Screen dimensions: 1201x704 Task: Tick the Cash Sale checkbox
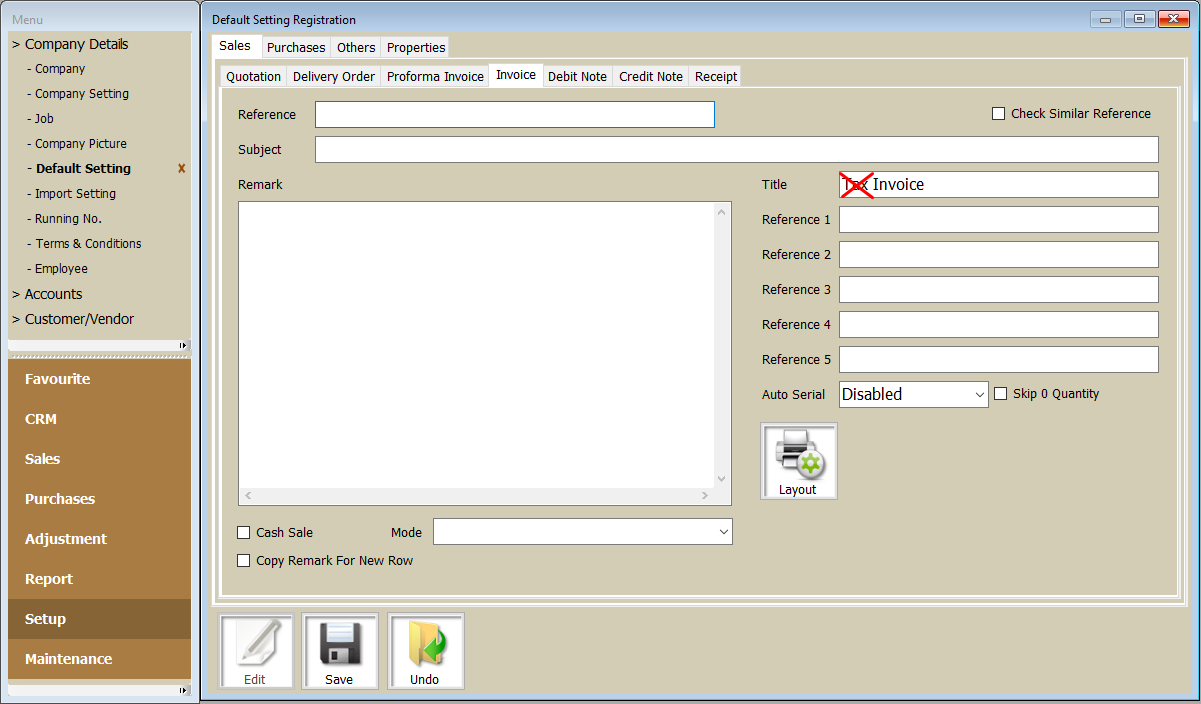(x=243, y=533)
